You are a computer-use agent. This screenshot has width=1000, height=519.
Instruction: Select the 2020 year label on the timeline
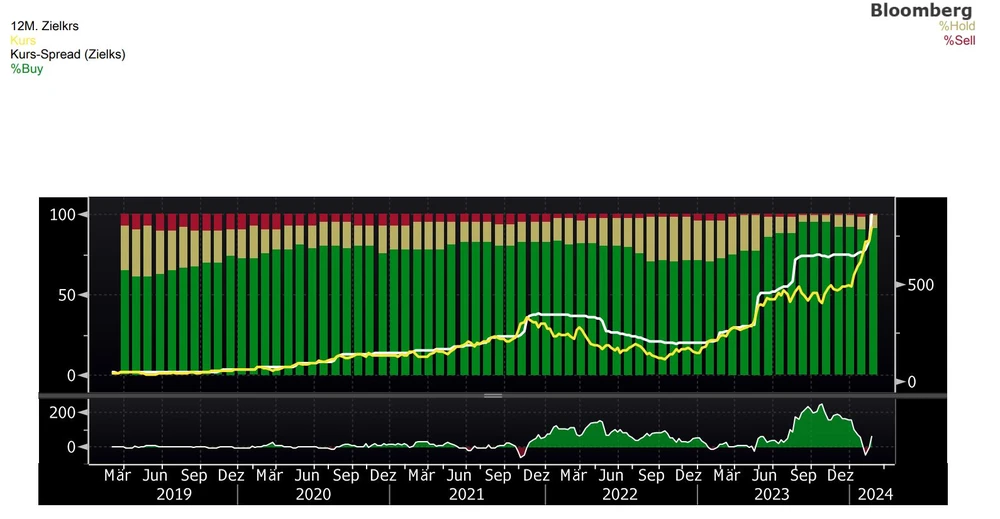pos(312,494)
